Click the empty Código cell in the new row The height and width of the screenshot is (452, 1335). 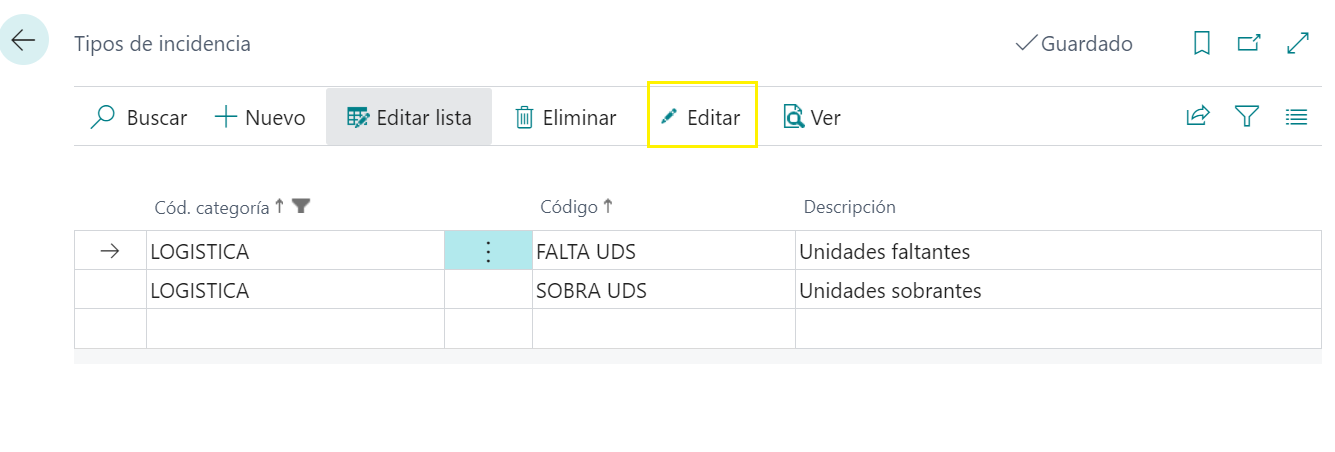point(662,328)
